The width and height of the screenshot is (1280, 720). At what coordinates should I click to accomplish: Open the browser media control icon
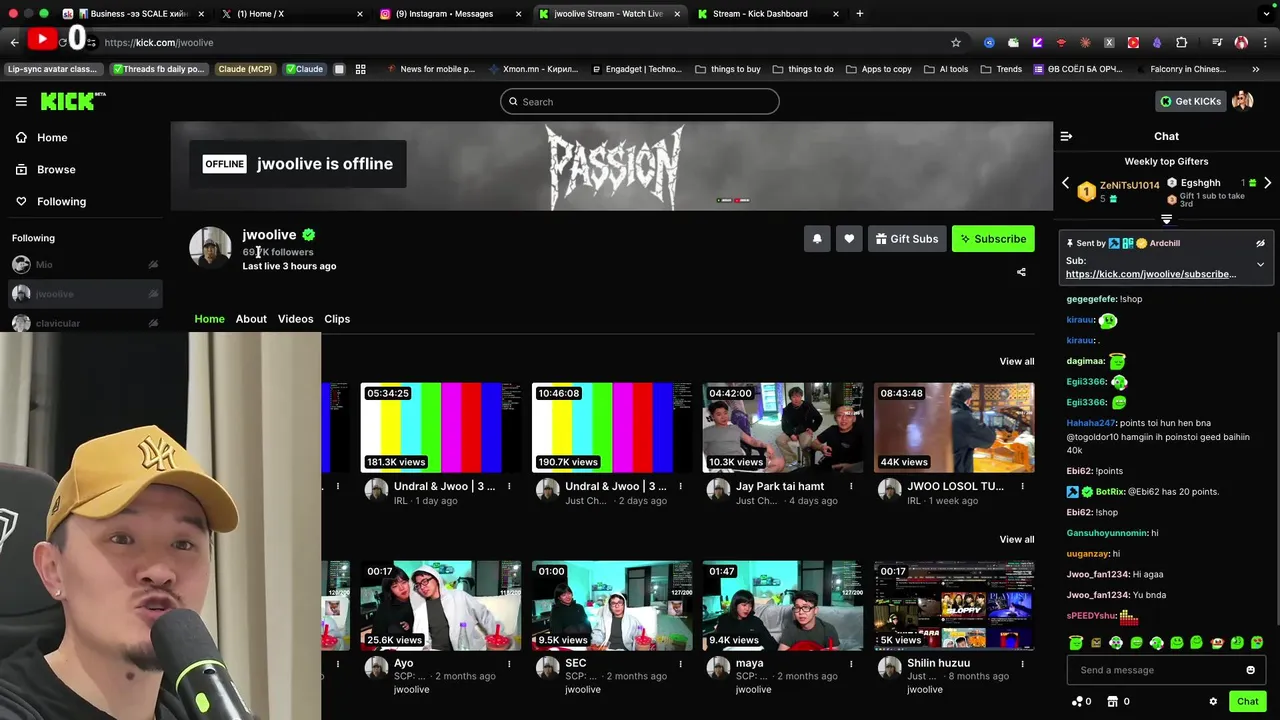tap(1217, 42)
